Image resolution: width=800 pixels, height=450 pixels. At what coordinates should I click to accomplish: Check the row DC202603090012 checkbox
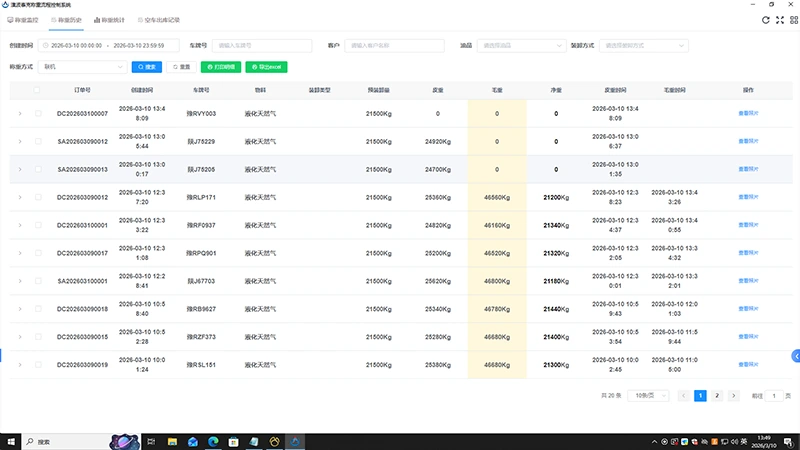click(x=38, y=197)
